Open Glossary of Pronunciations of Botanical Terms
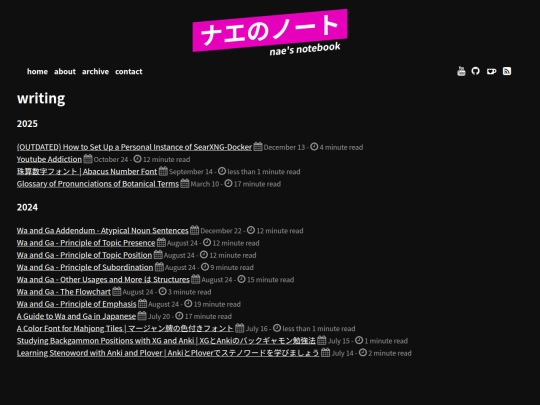540x405 pixels. (x=98, y=184)
